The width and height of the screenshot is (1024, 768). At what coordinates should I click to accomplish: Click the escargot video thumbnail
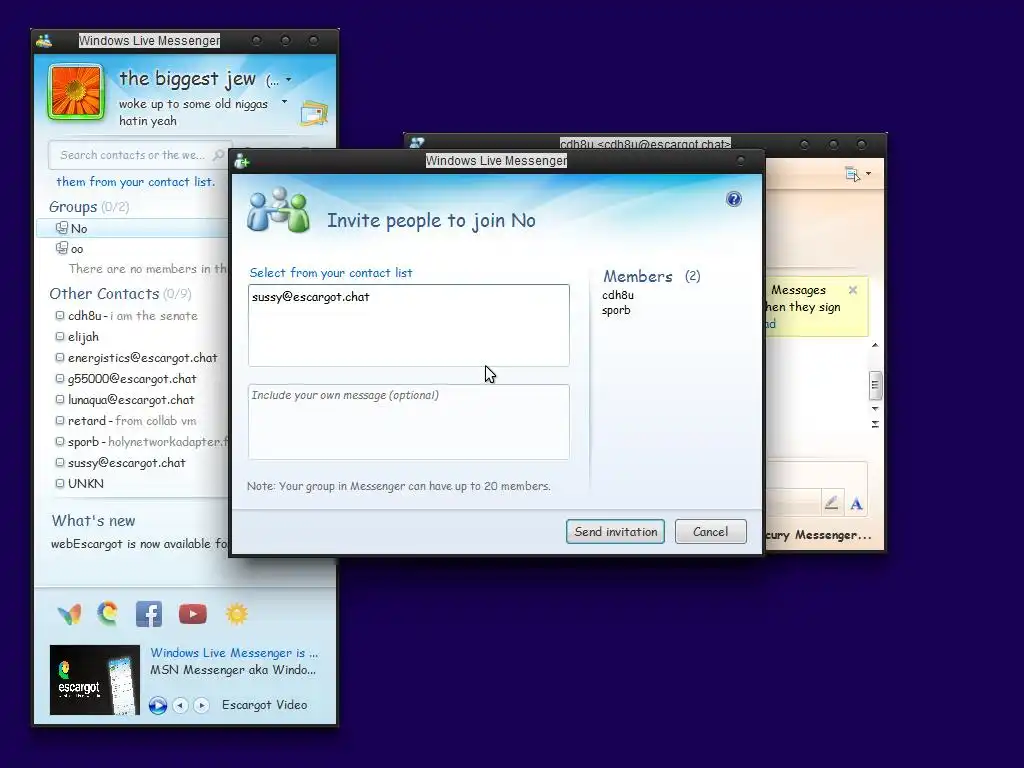coord(95,680)
